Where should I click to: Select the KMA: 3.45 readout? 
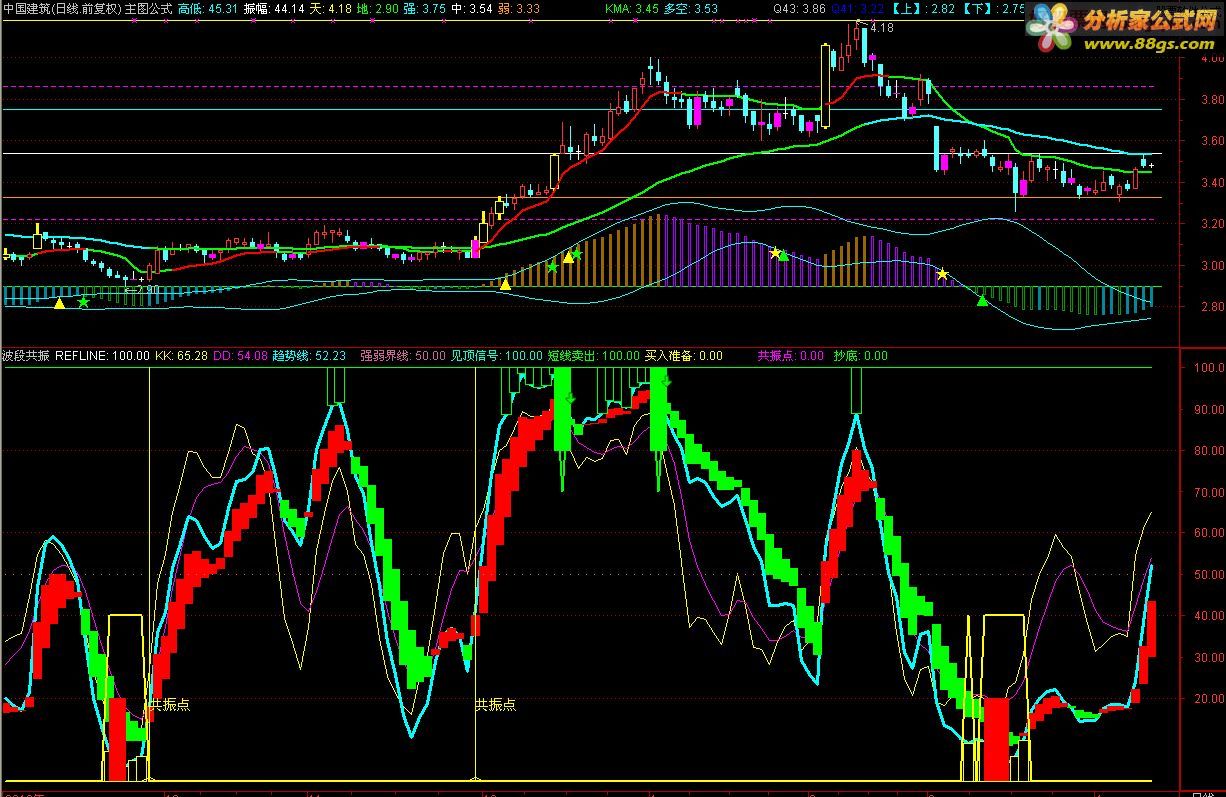click(632, 8)
